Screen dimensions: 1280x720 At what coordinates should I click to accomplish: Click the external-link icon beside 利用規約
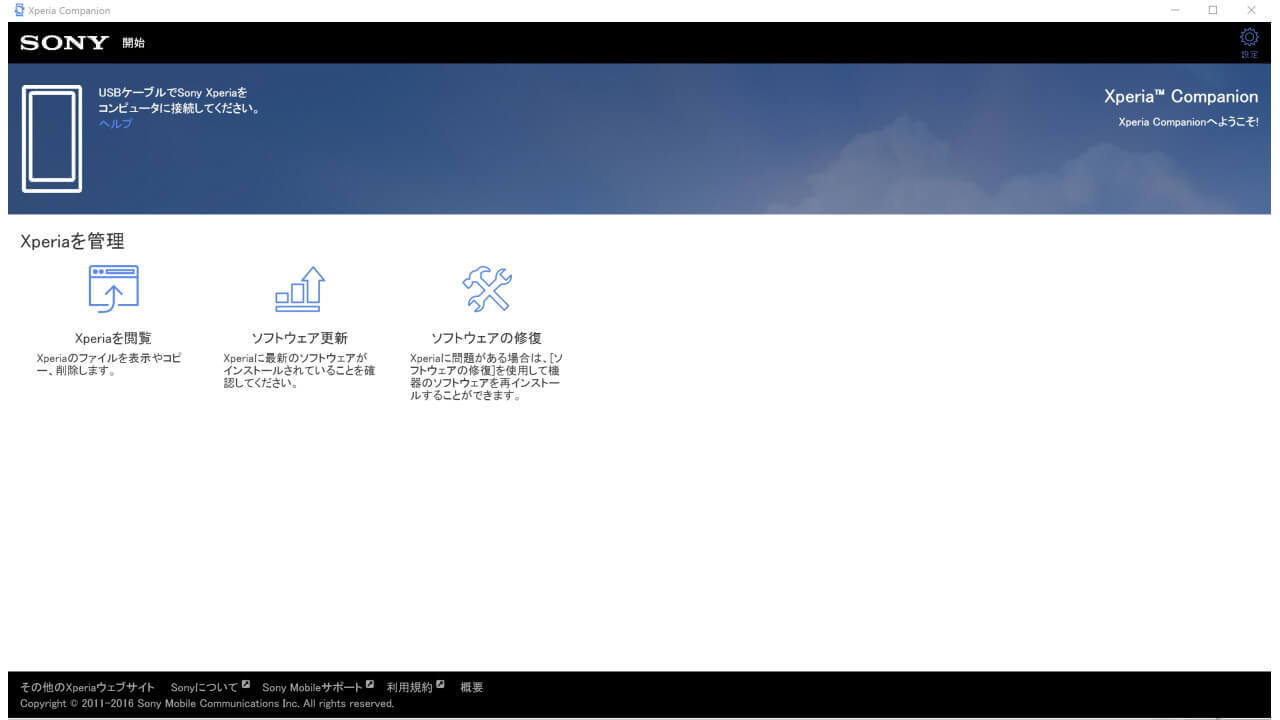(441, 683)
